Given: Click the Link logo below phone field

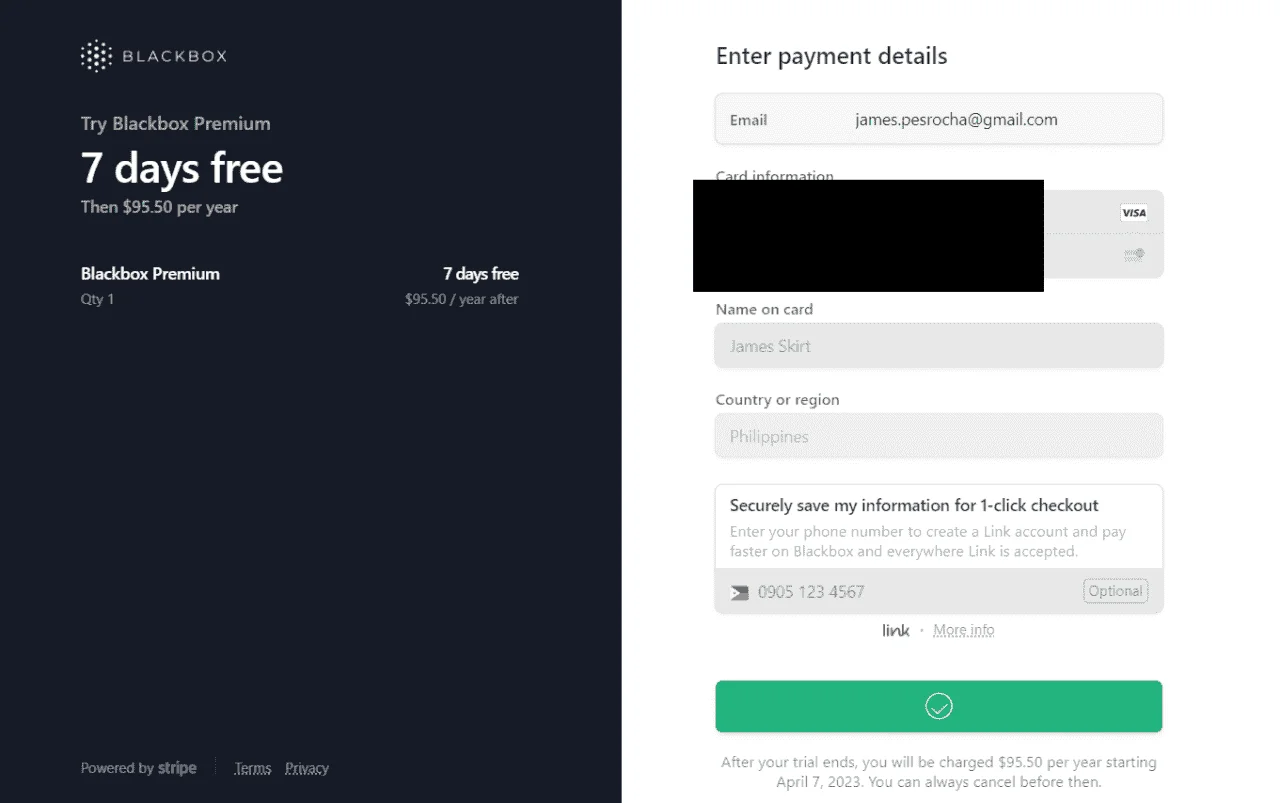Looking at the screenshot, I should tap(896, 630).
